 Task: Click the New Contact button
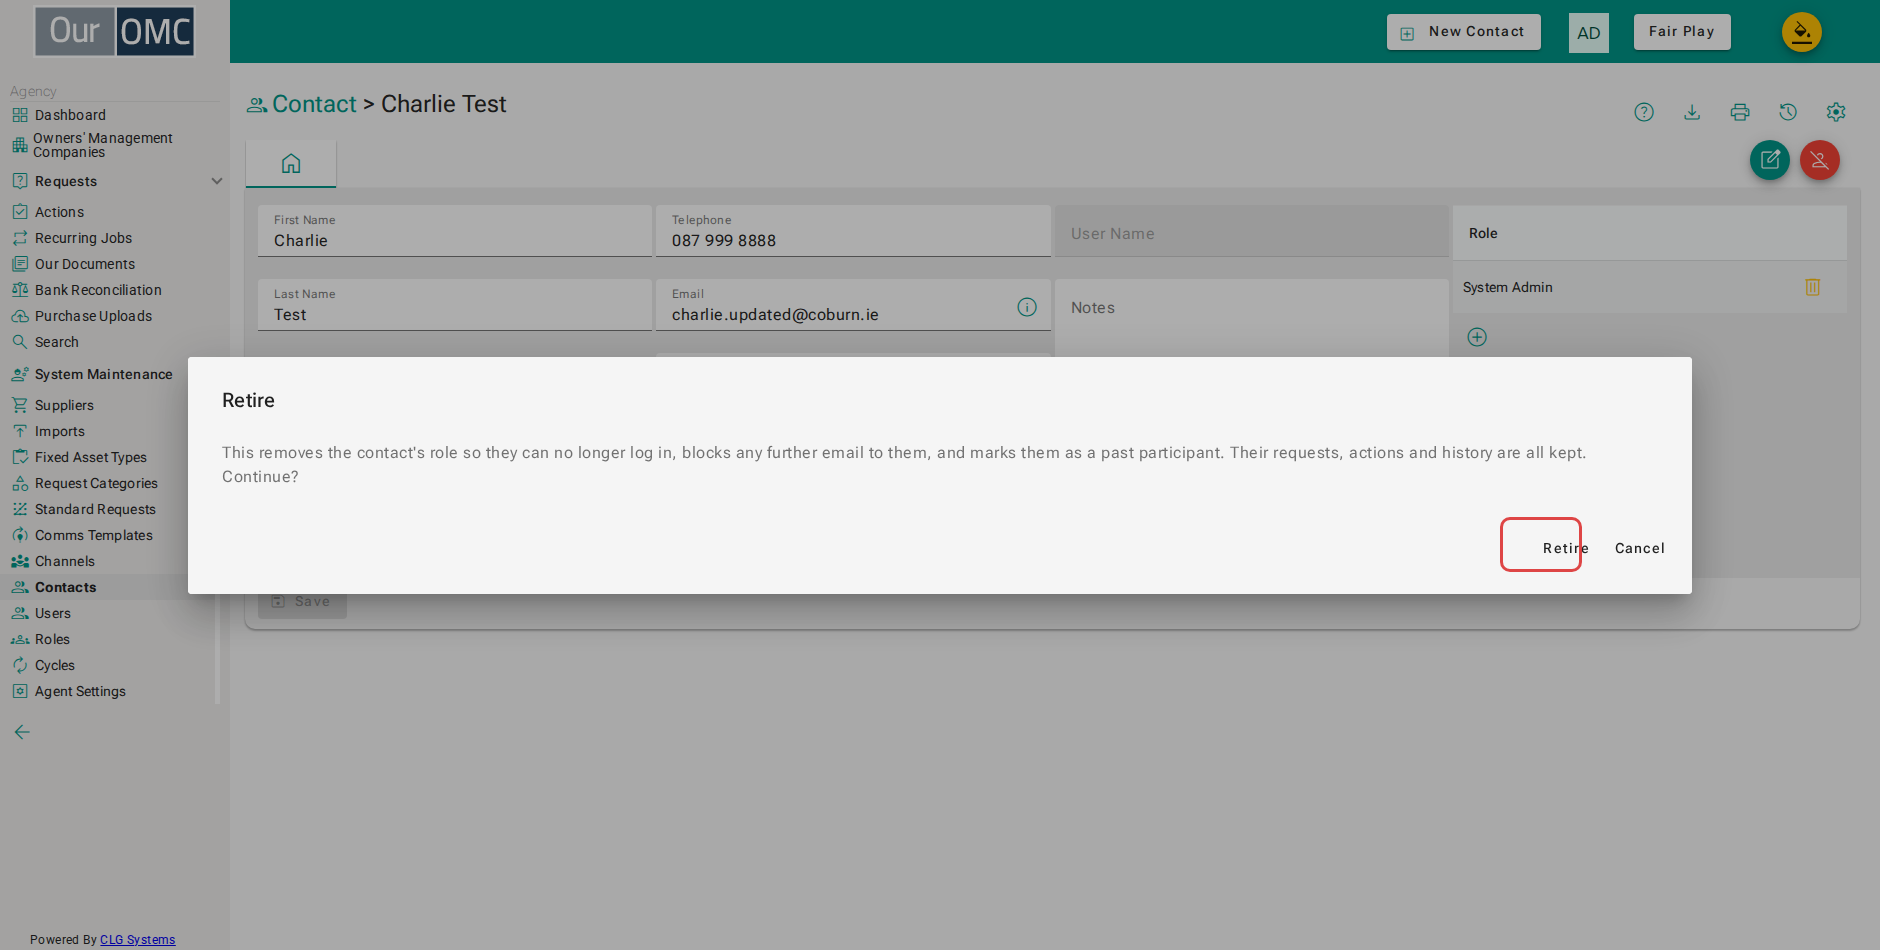1463,32
